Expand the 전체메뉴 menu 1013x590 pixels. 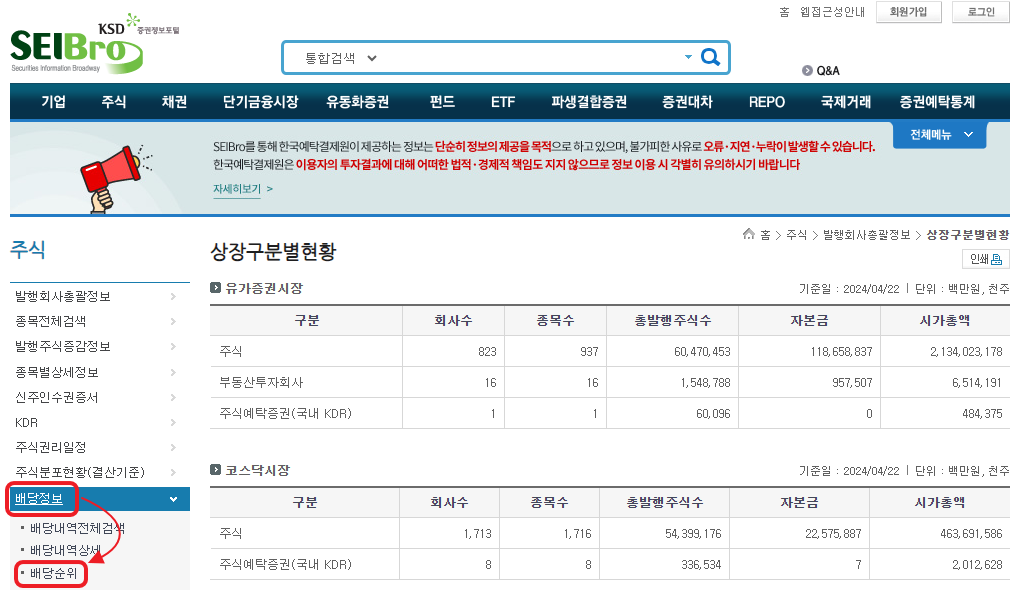[x=940, y=135]
